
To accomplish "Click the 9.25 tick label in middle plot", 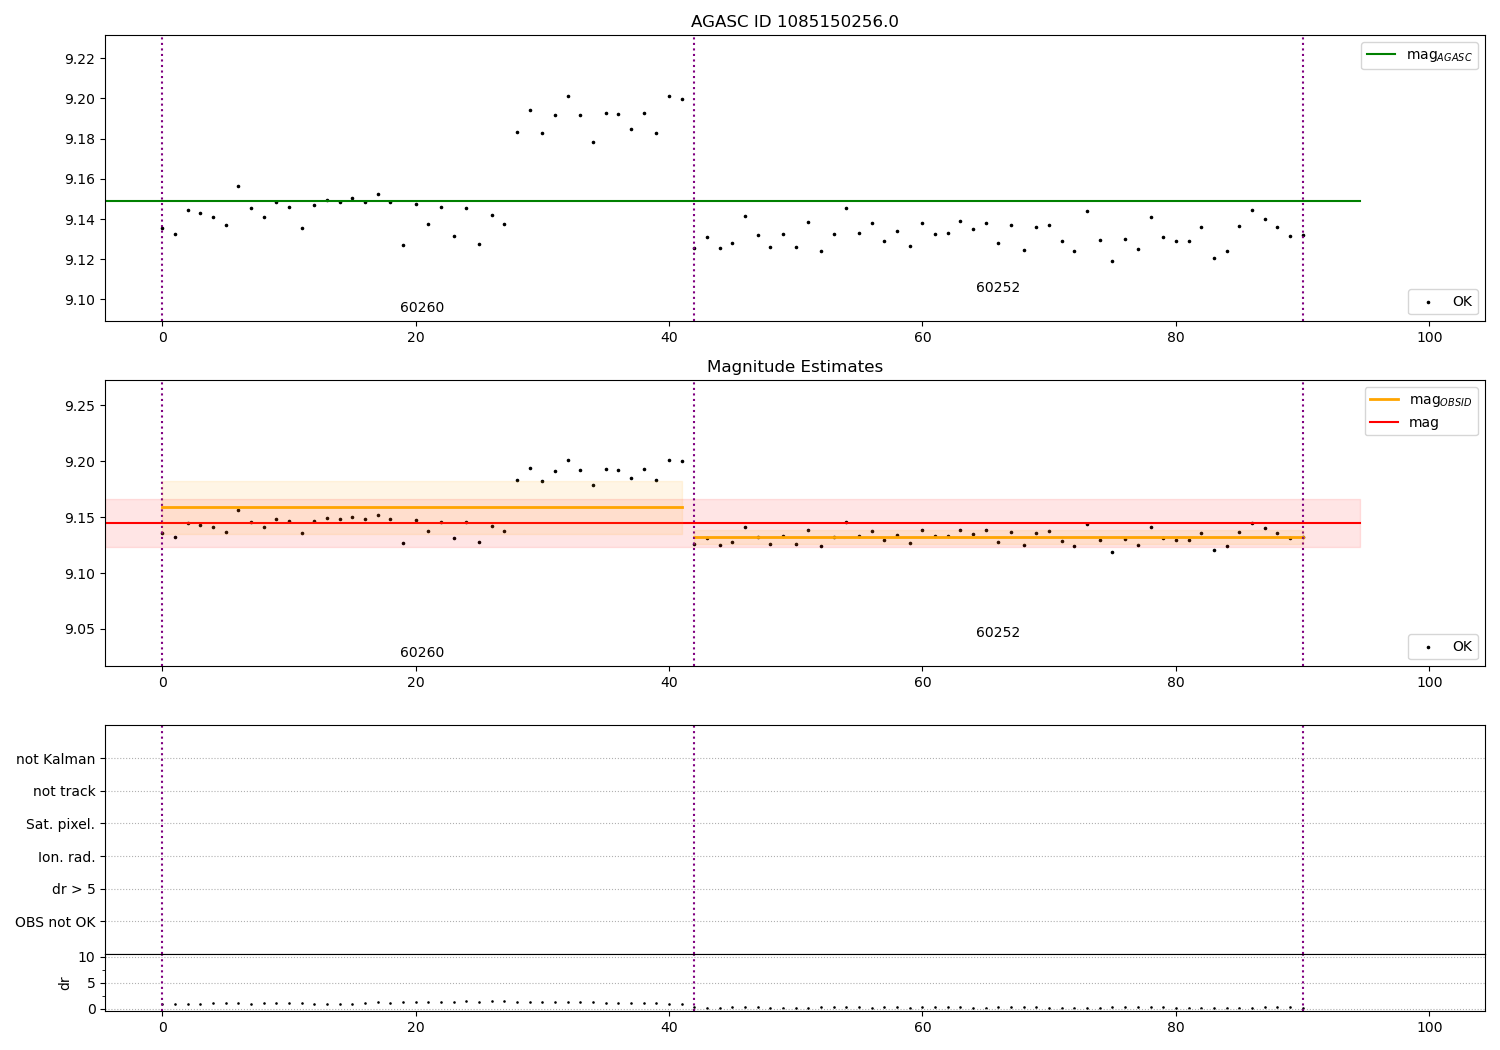I will (x=80, y=406).
